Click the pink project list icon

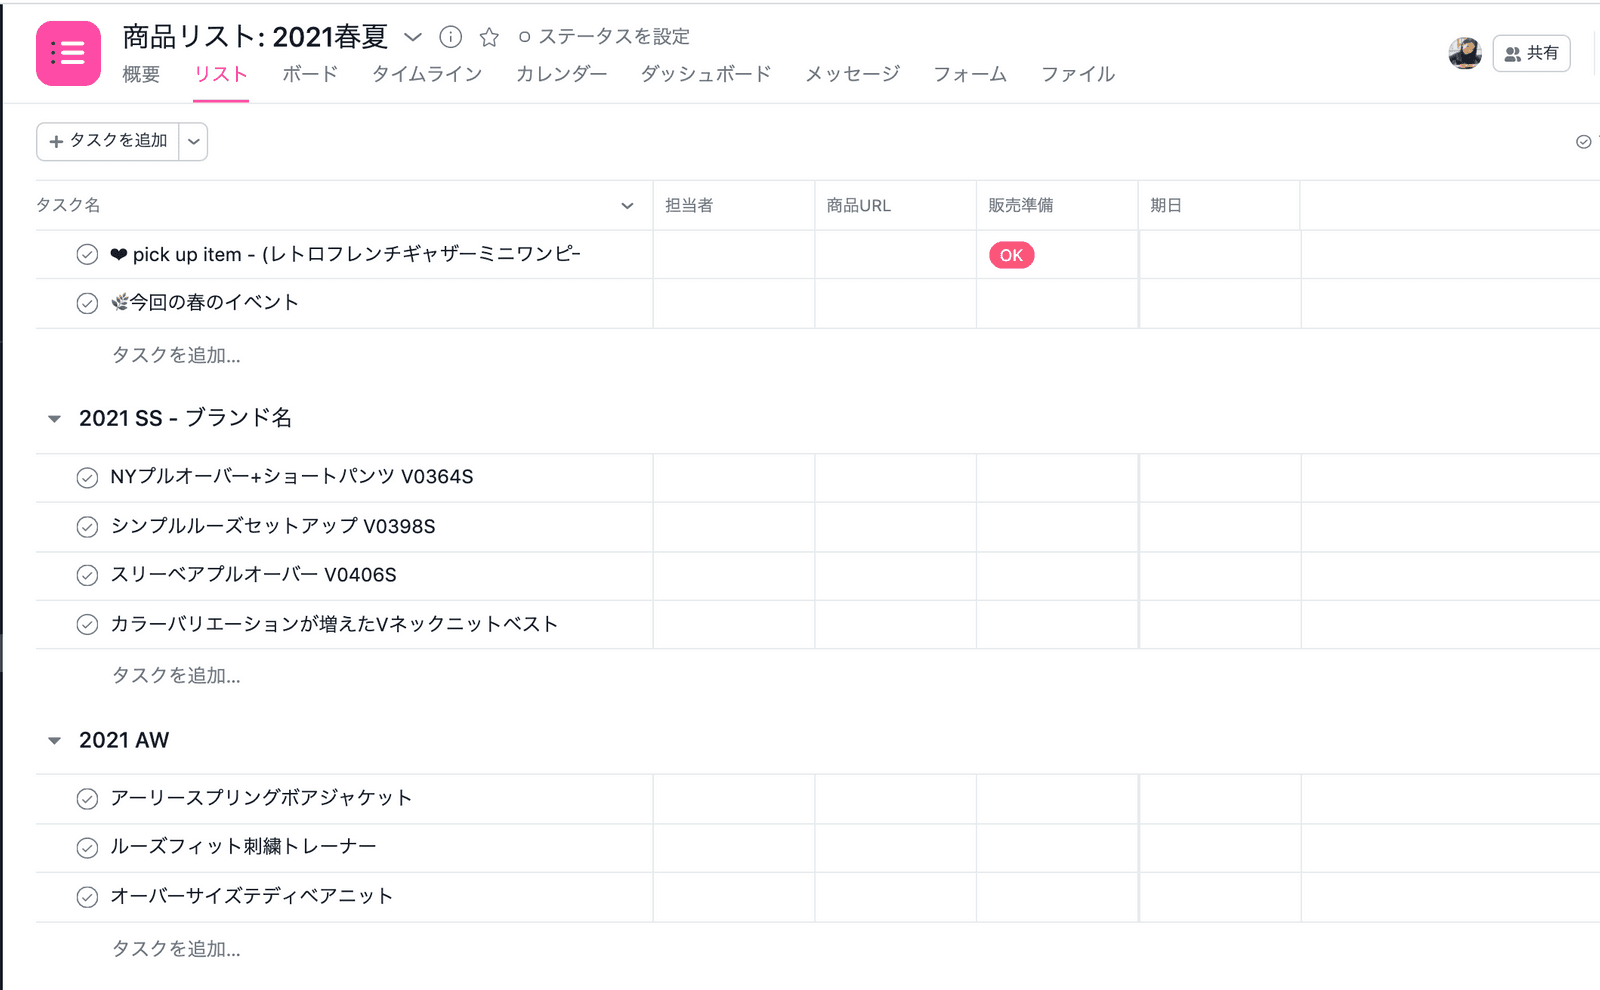coord(68,53)
